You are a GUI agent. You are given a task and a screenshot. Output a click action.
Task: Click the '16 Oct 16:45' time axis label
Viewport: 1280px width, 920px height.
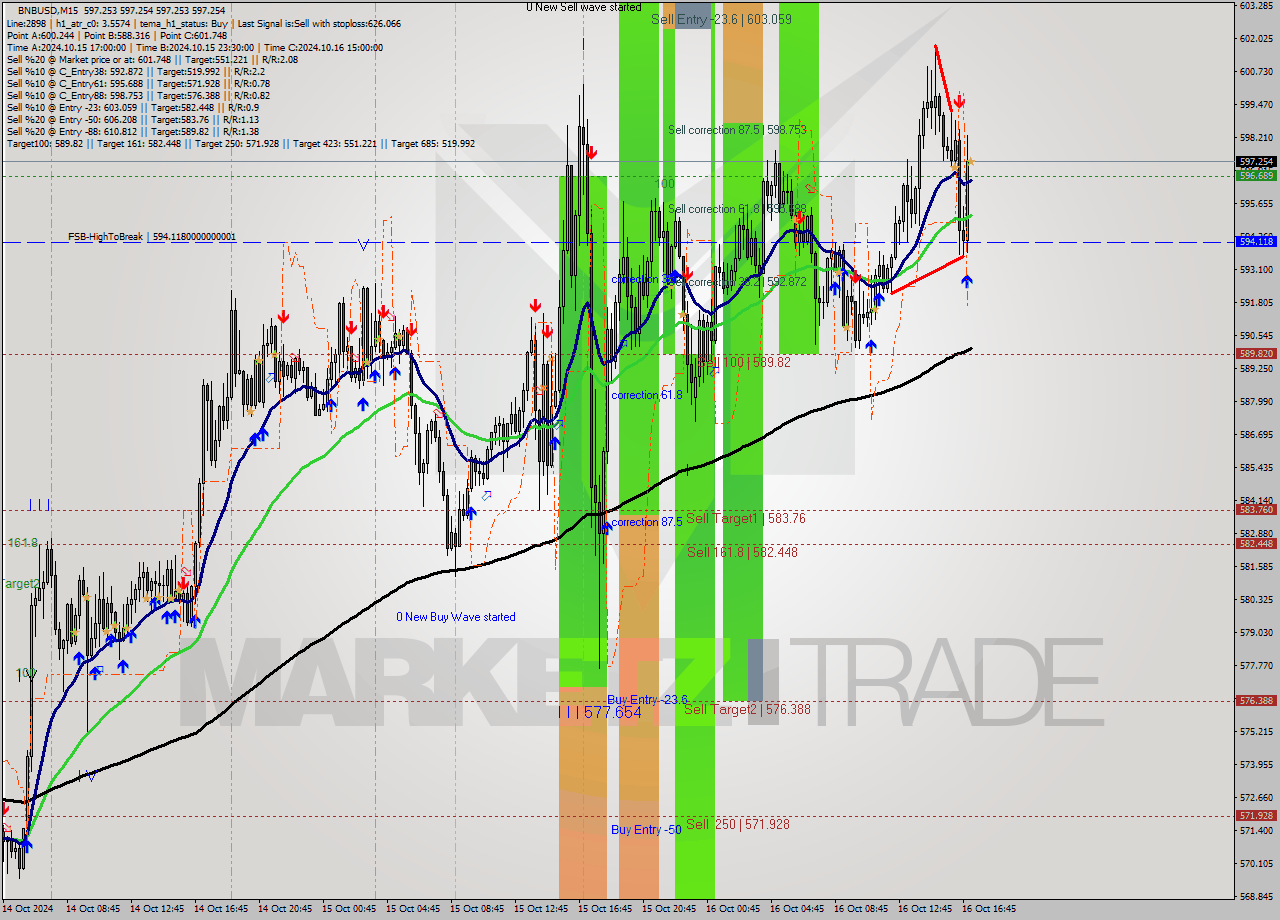coord(990,909)
